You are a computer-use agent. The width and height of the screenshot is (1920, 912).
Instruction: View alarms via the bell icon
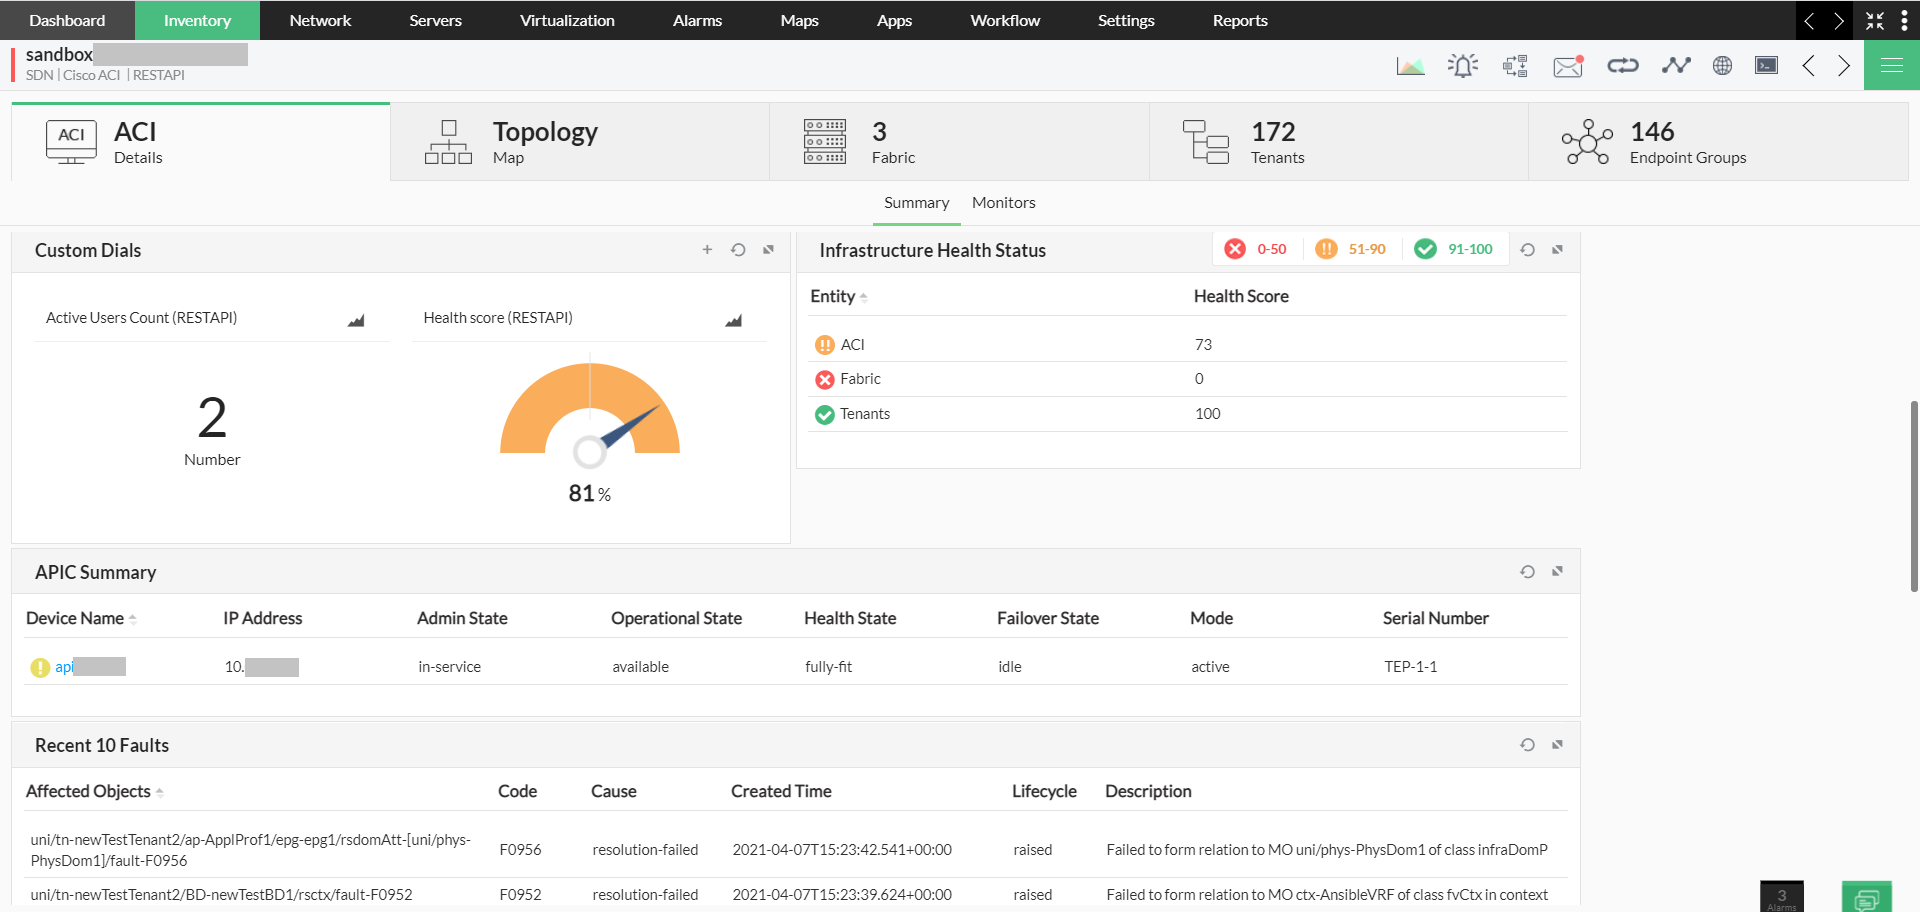[x=1462, y=65]
